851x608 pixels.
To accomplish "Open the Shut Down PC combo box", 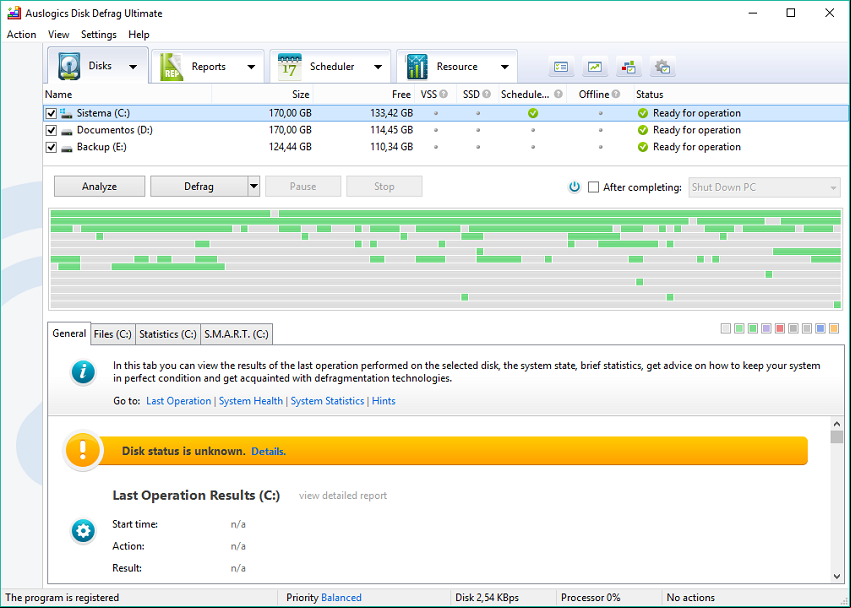I will pyautogui.click(x=764, y=187).
